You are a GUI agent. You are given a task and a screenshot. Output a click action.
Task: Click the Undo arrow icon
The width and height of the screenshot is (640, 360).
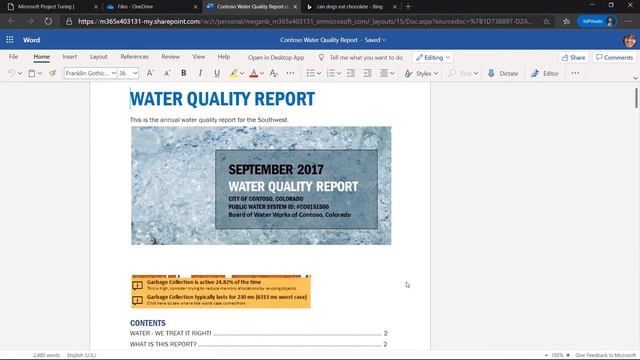11,73
